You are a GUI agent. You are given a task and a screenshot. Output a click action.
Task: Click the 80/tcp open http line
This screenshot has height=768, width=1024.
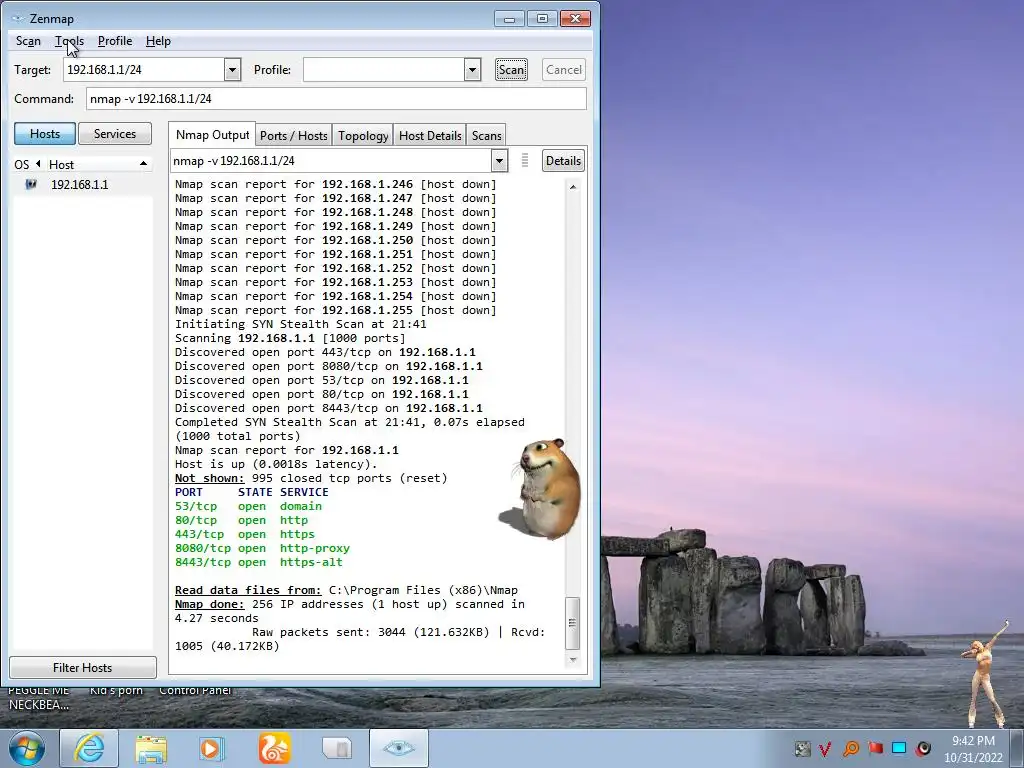coord(241,520)
